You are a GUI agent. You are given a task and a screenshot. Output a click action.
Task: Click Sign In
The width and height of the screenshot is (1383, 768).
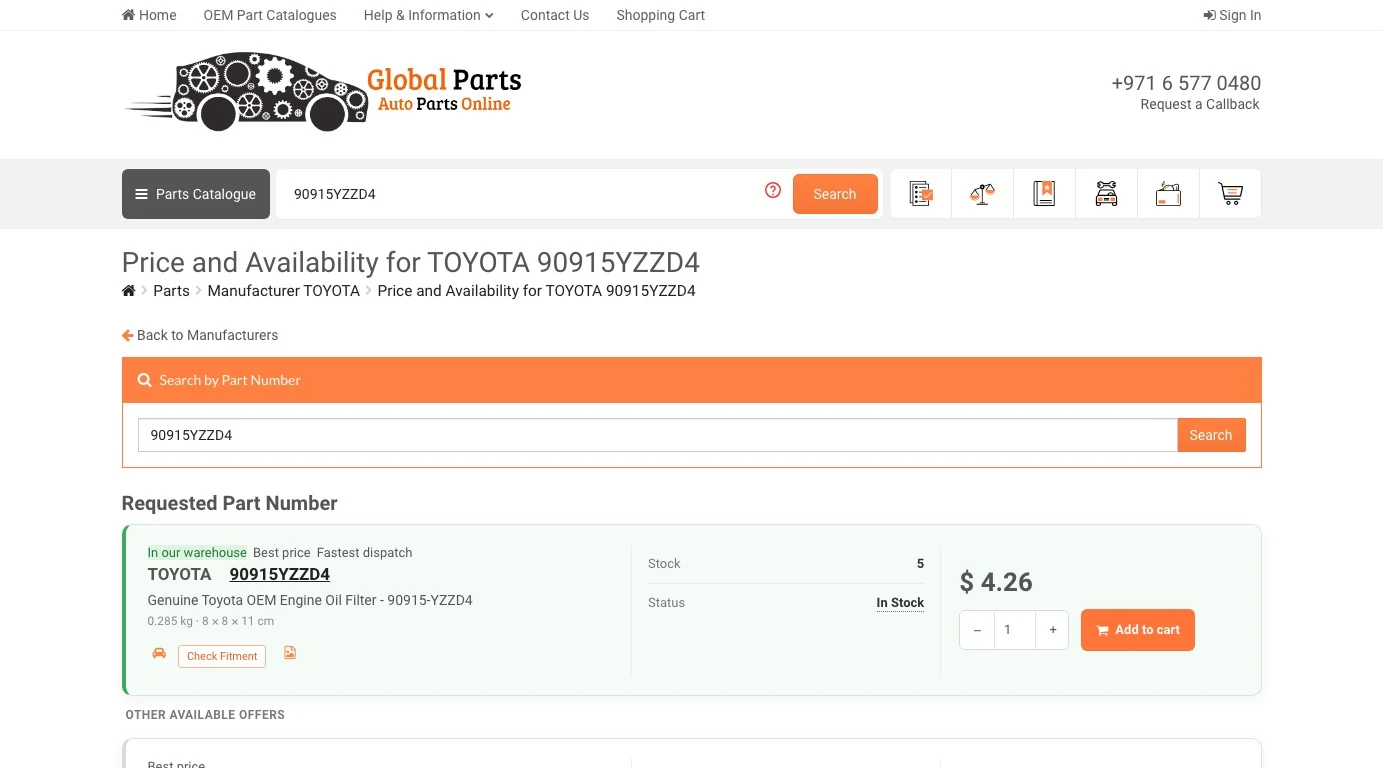point(1232,15)
